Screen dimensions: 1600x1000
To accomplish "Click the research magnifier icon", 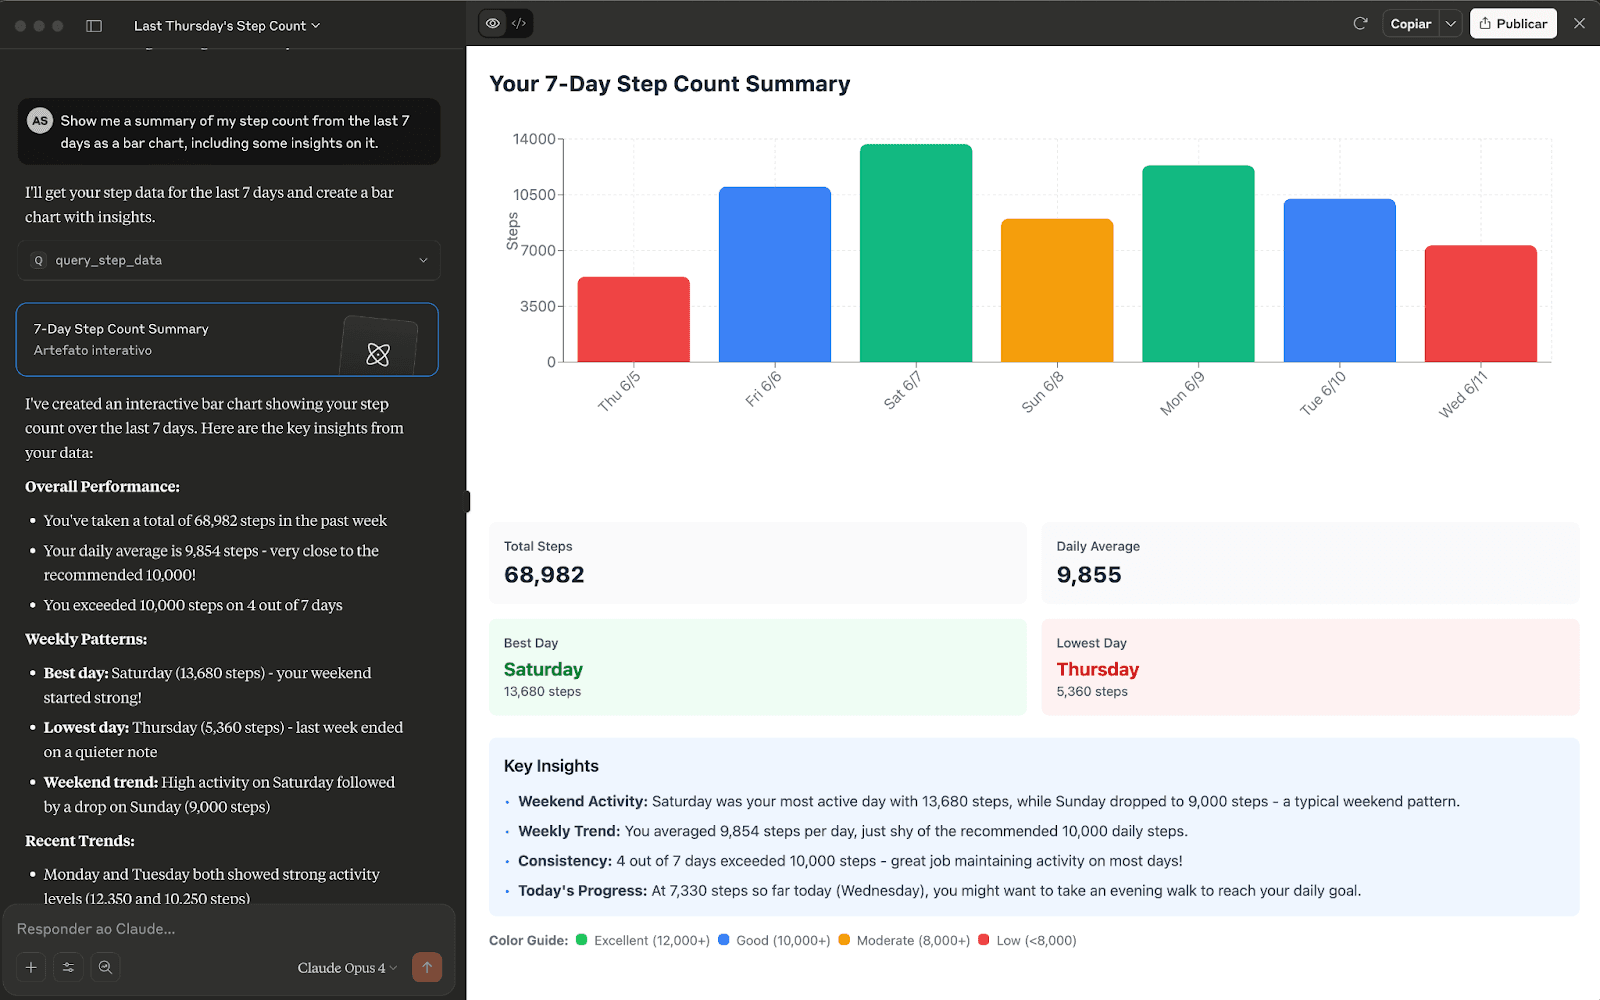I will click(x=105, y=967).
